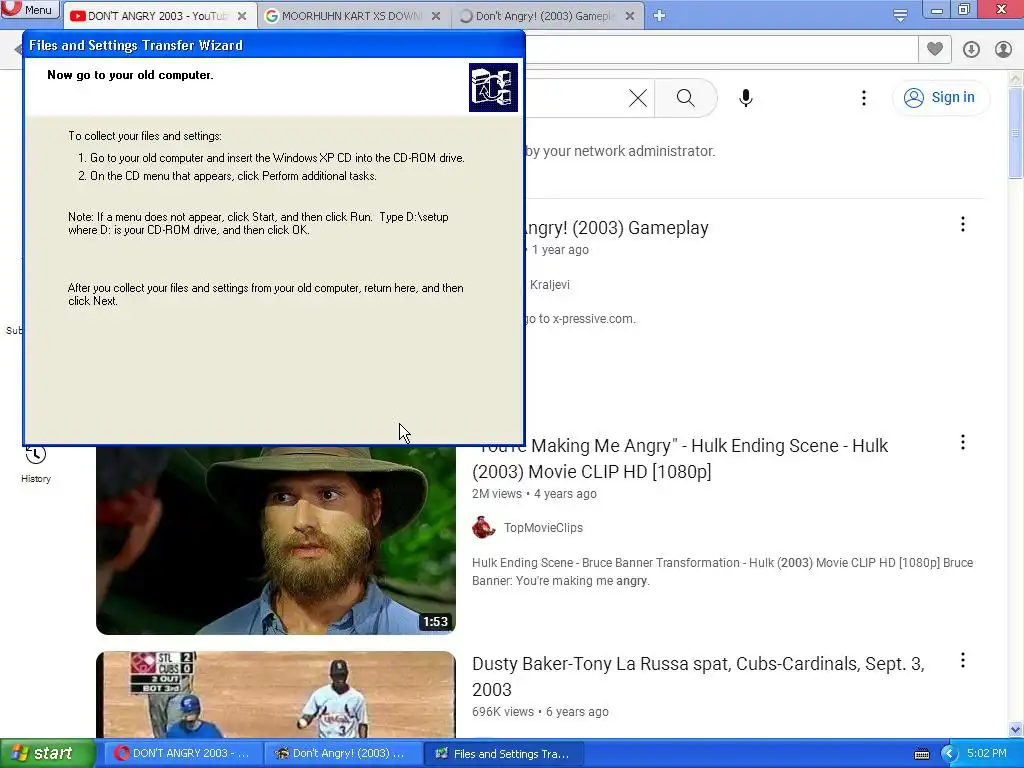Click the scrollbar down arrow
Viewport: 1024px width, 768px height.
pos(1015,729)
